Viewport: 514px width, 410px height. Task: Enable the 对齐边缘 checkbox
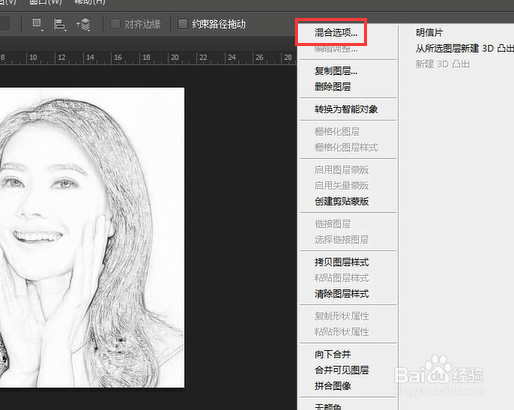point(115,24)
